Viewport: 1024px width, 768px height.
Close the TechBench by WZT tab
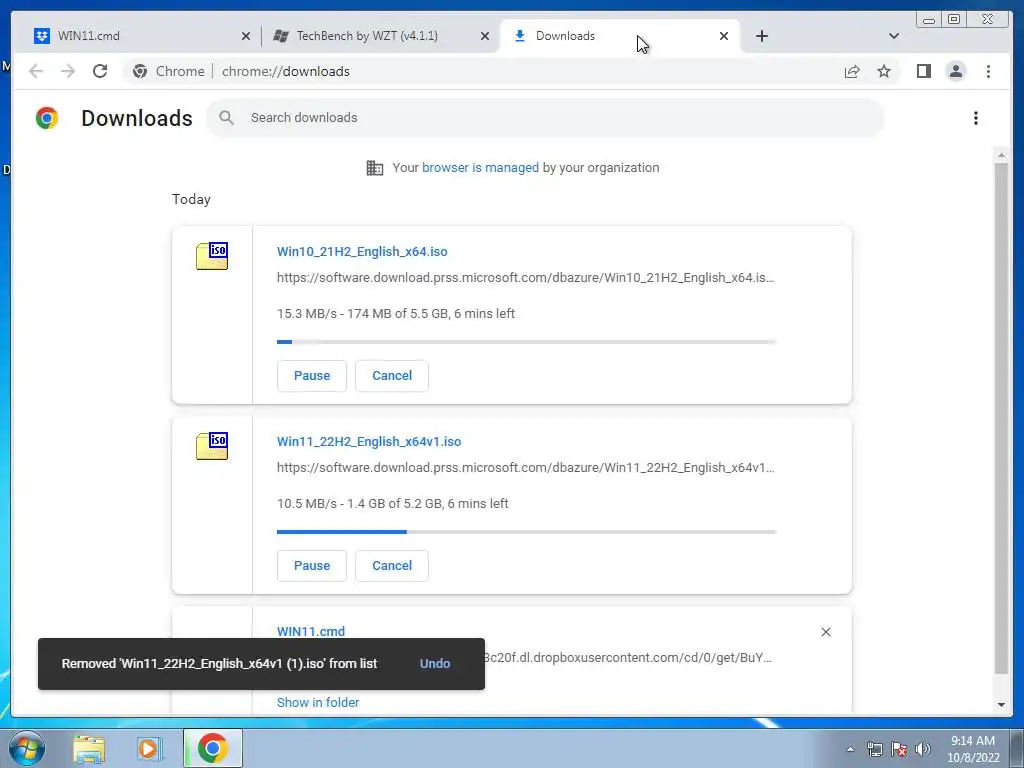click(x=485, y=36)
